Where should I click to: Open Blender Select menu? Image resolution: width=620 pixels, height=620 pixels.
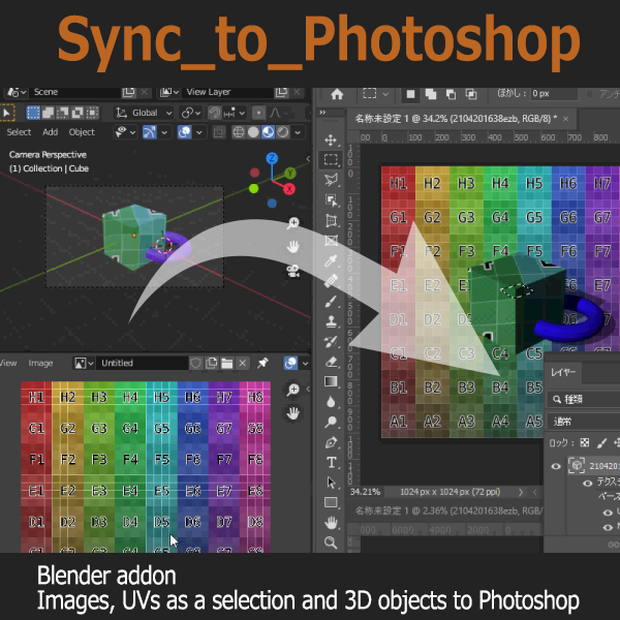coord(19,132)
